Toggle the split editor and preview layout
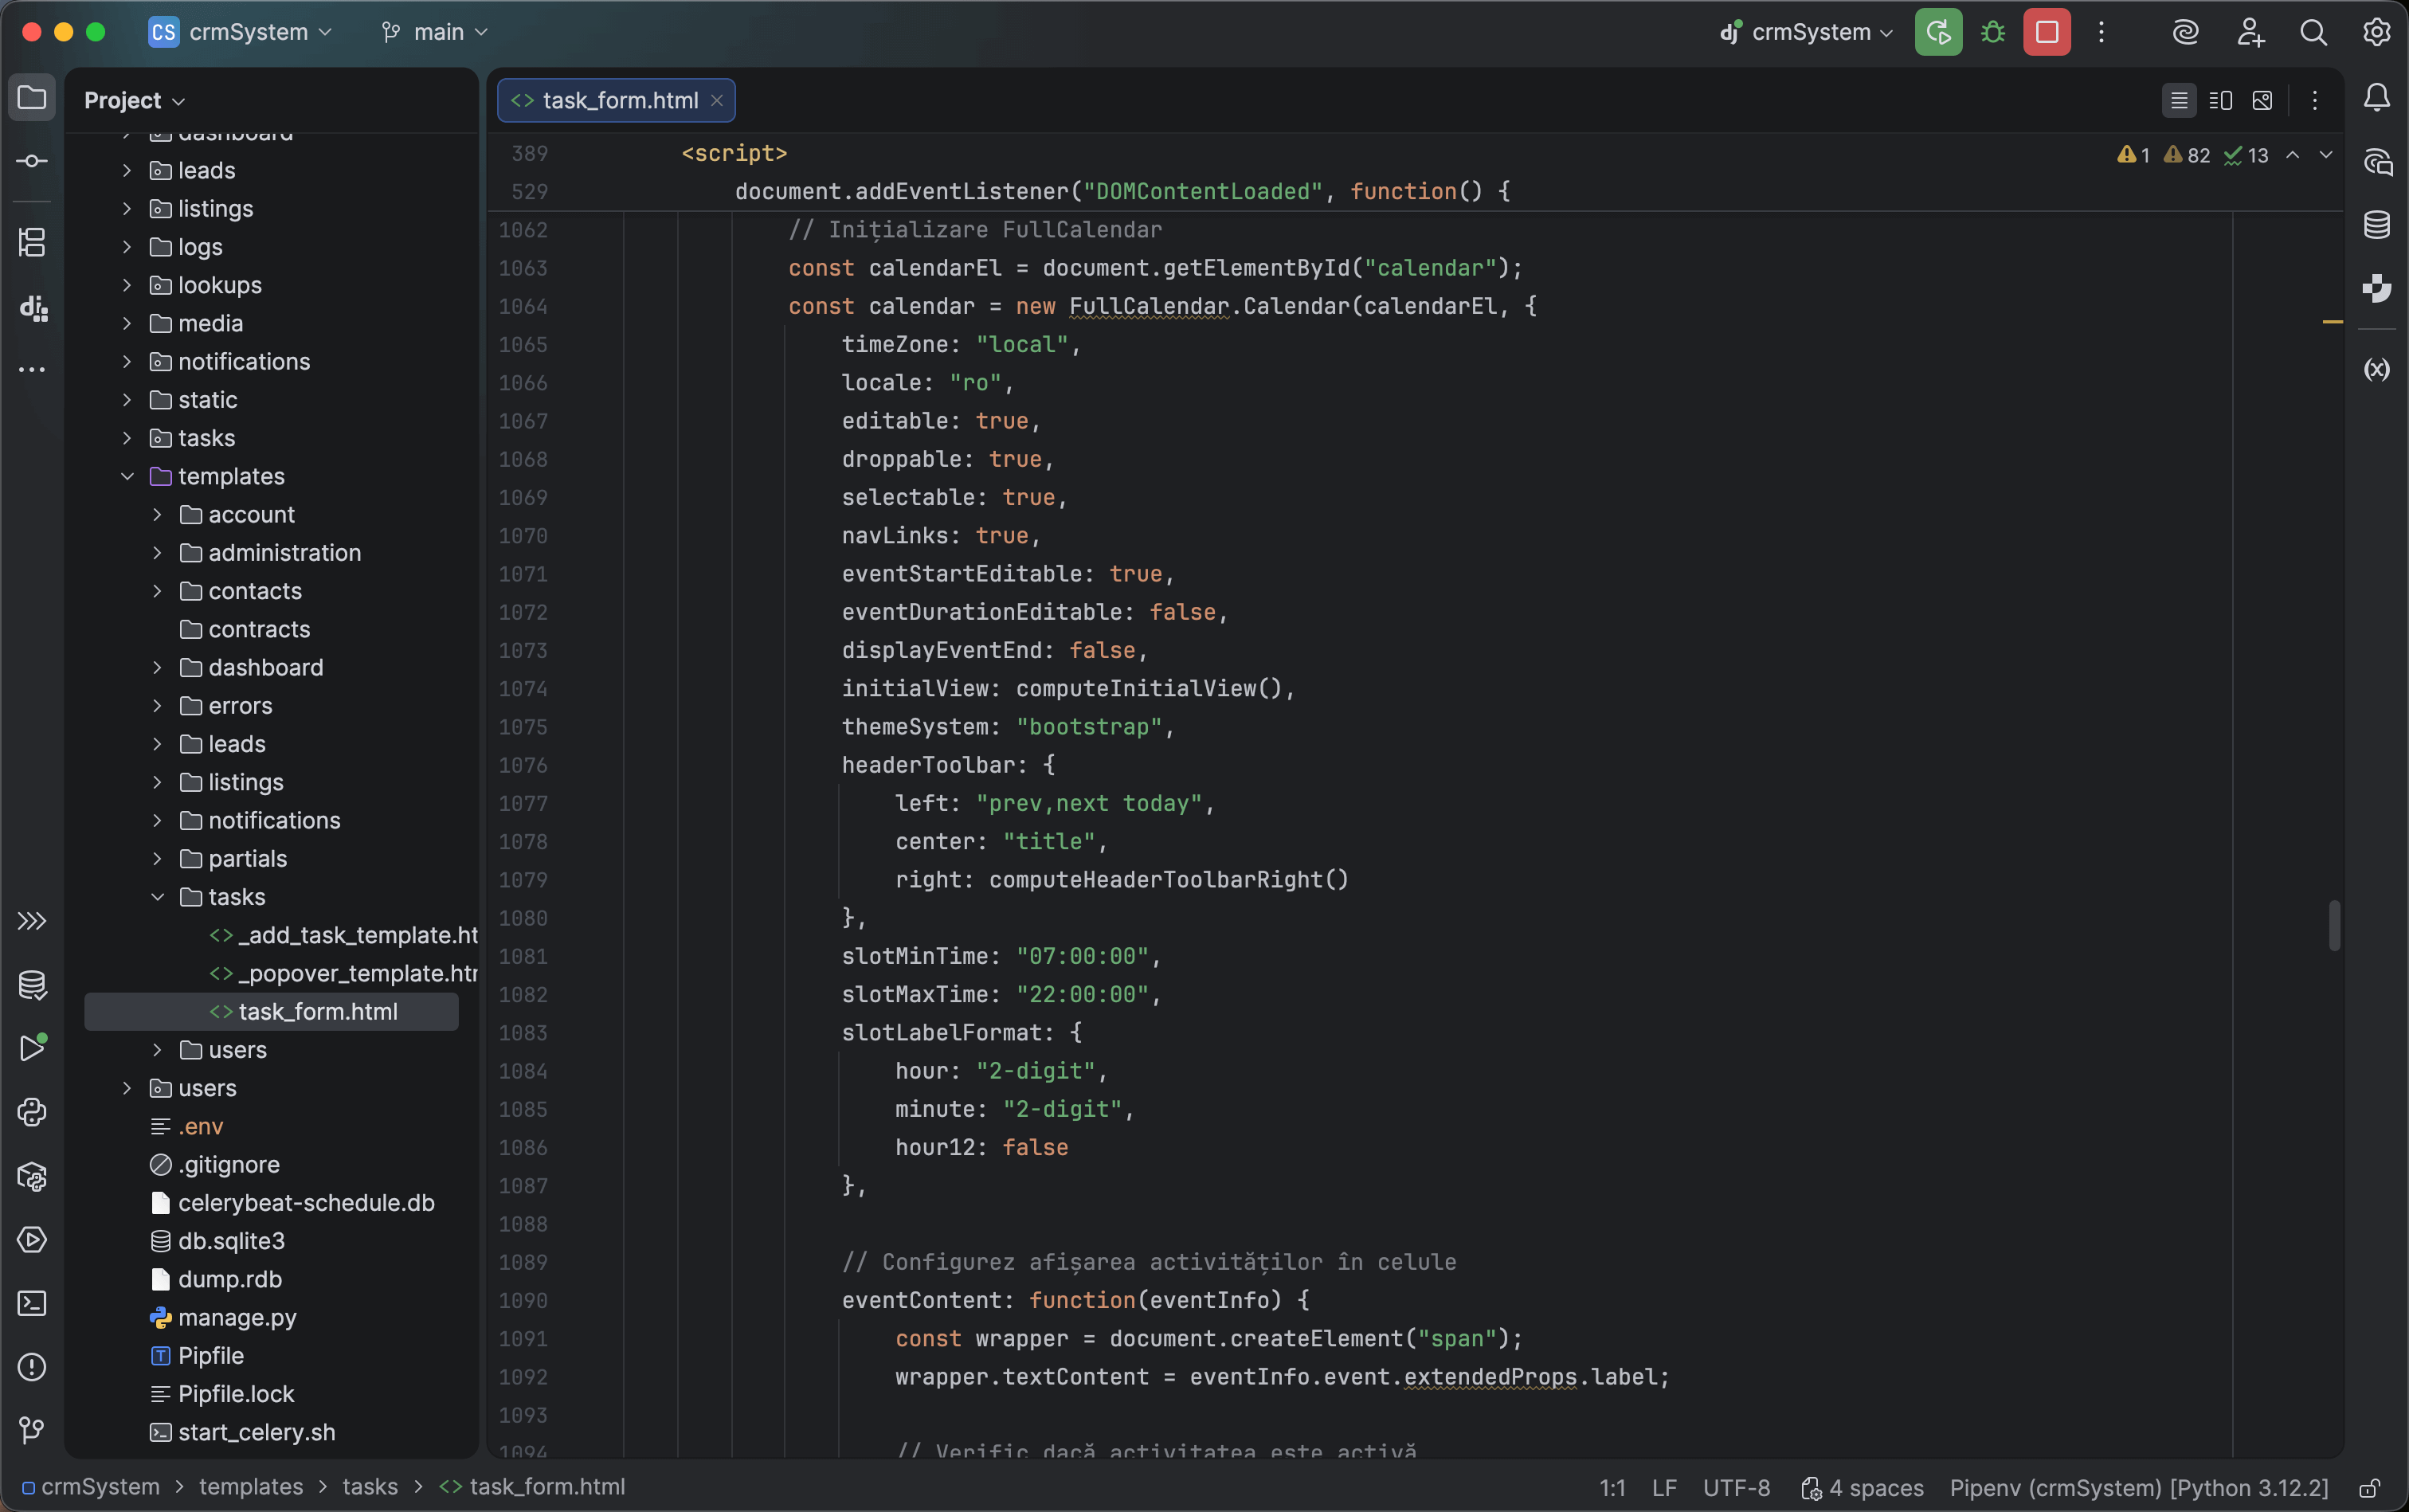This screenshot has height=1512, width=2409. 2221,100
